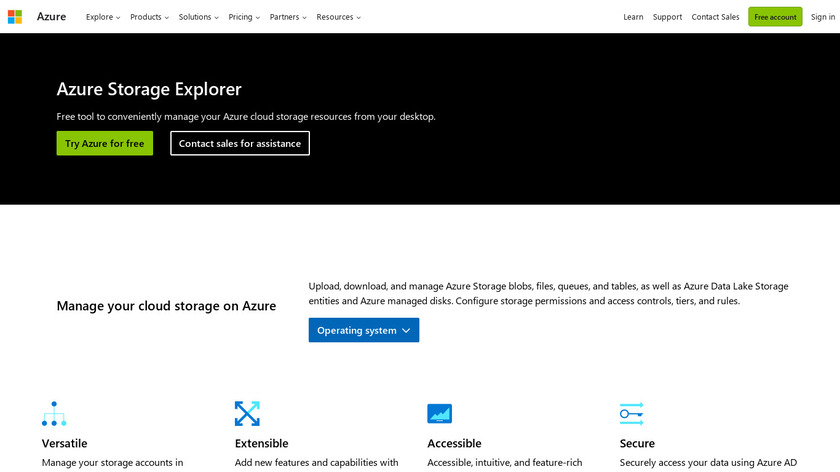Expand the Pricing menu

point(244,17)
